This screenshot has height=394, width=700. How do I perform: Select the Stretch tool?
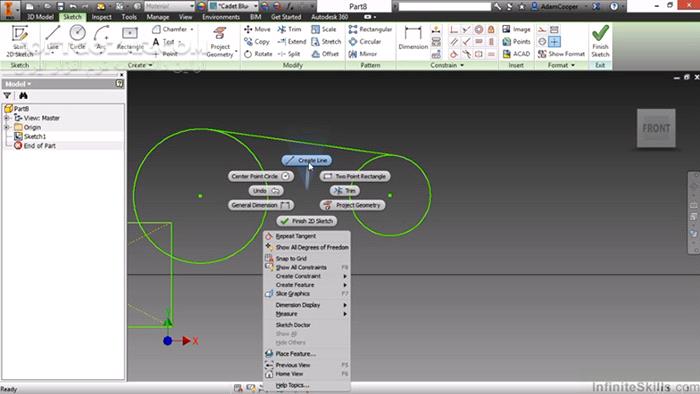click(326, 41)
